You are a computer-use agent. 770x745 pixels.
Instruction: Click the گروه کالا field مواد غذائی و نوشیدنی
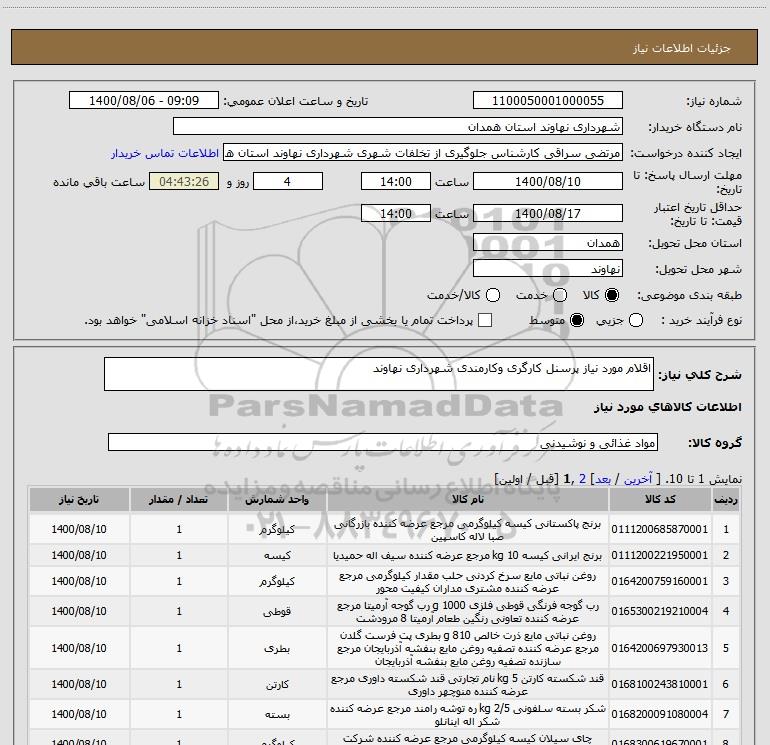[383, 442]
